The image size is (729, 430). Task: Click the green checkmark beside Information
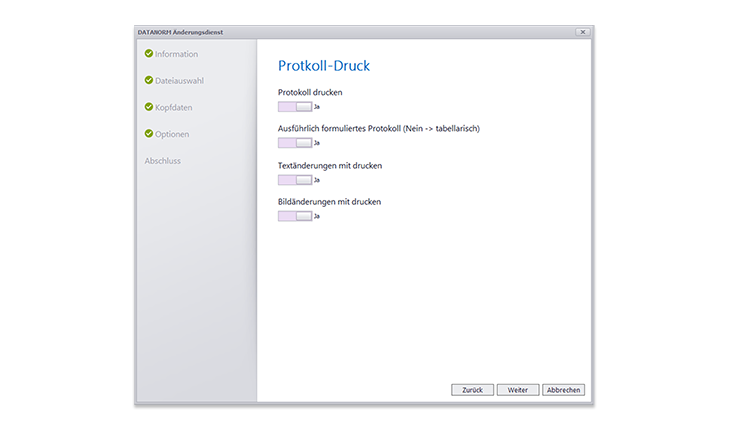pyautogui.click(x=149, y=53)
